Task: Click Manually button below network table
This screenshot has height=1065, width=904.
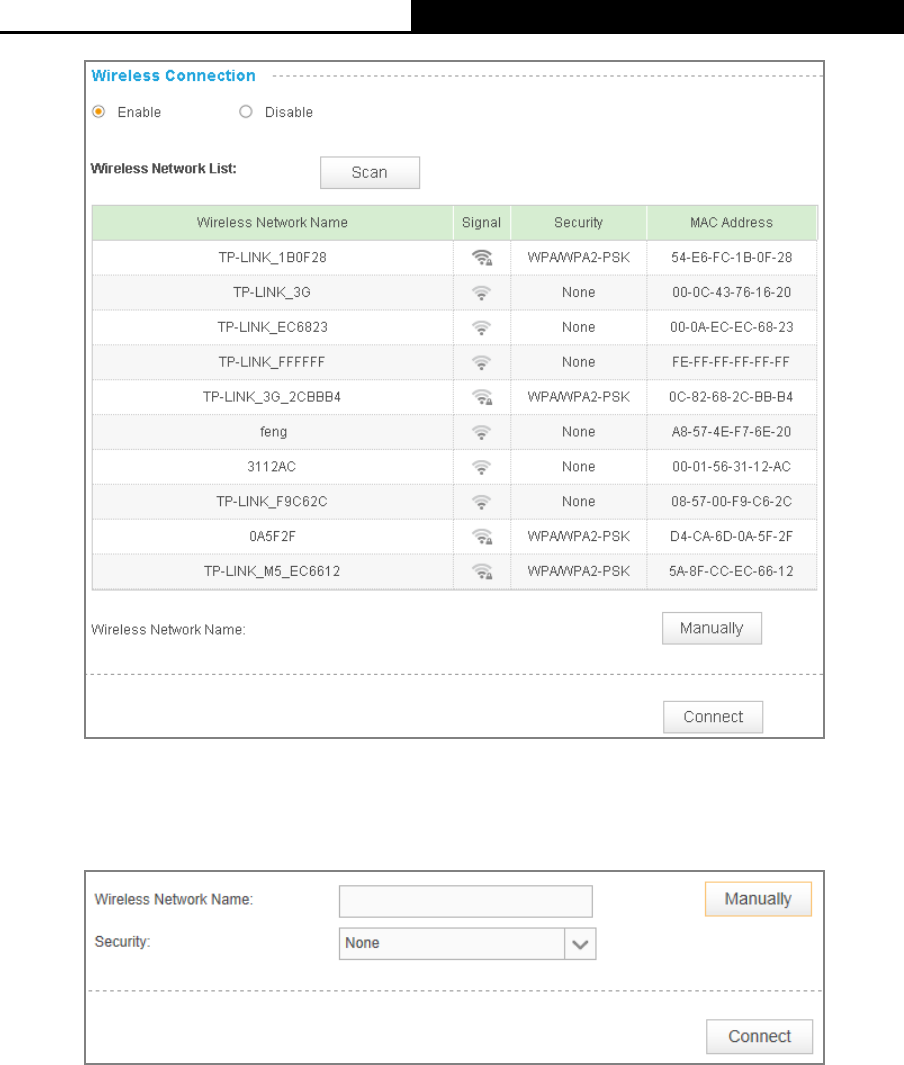Action: (x=712, y=628)
